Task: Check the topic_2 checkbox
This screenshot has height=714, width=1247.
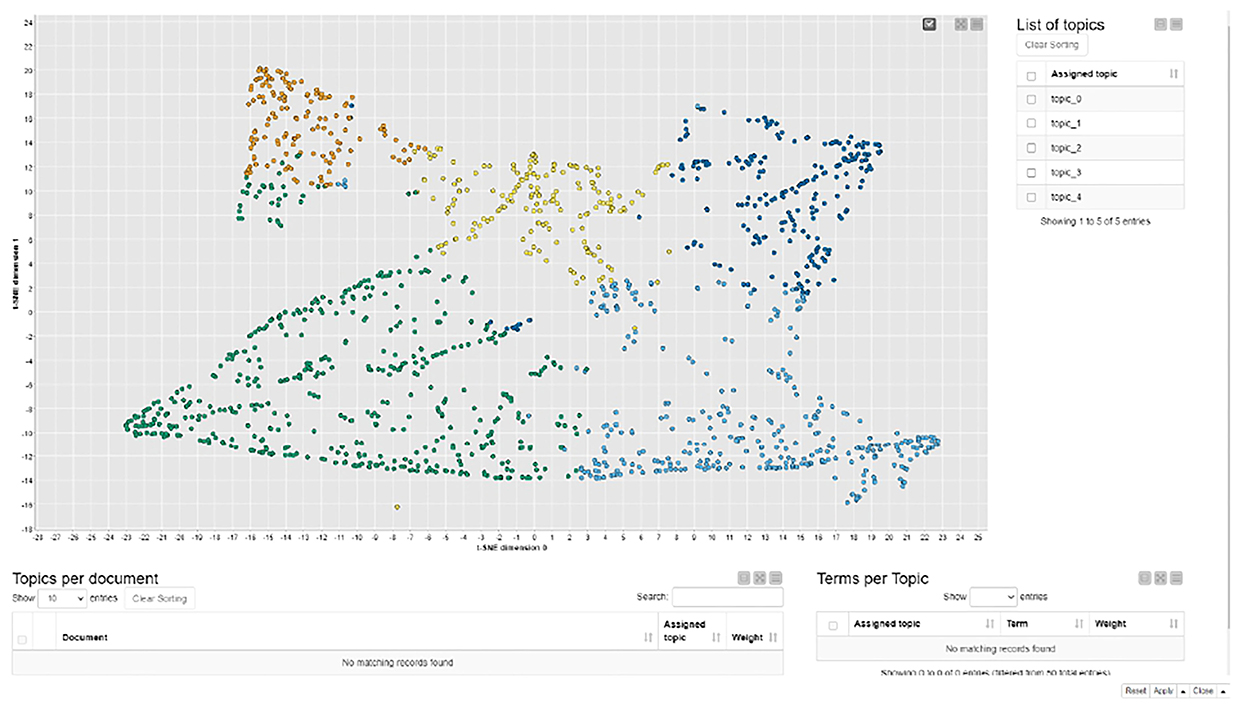Action: point(1031,148)
